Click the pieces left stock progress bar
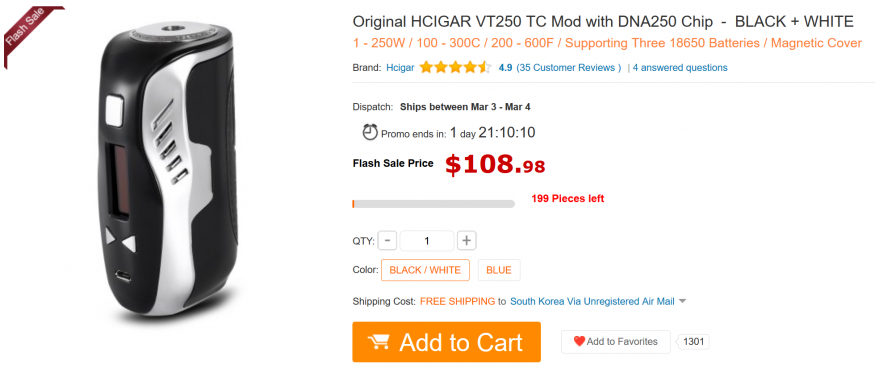875x373 pixels. pyautogui.click(x=433, y=204)
